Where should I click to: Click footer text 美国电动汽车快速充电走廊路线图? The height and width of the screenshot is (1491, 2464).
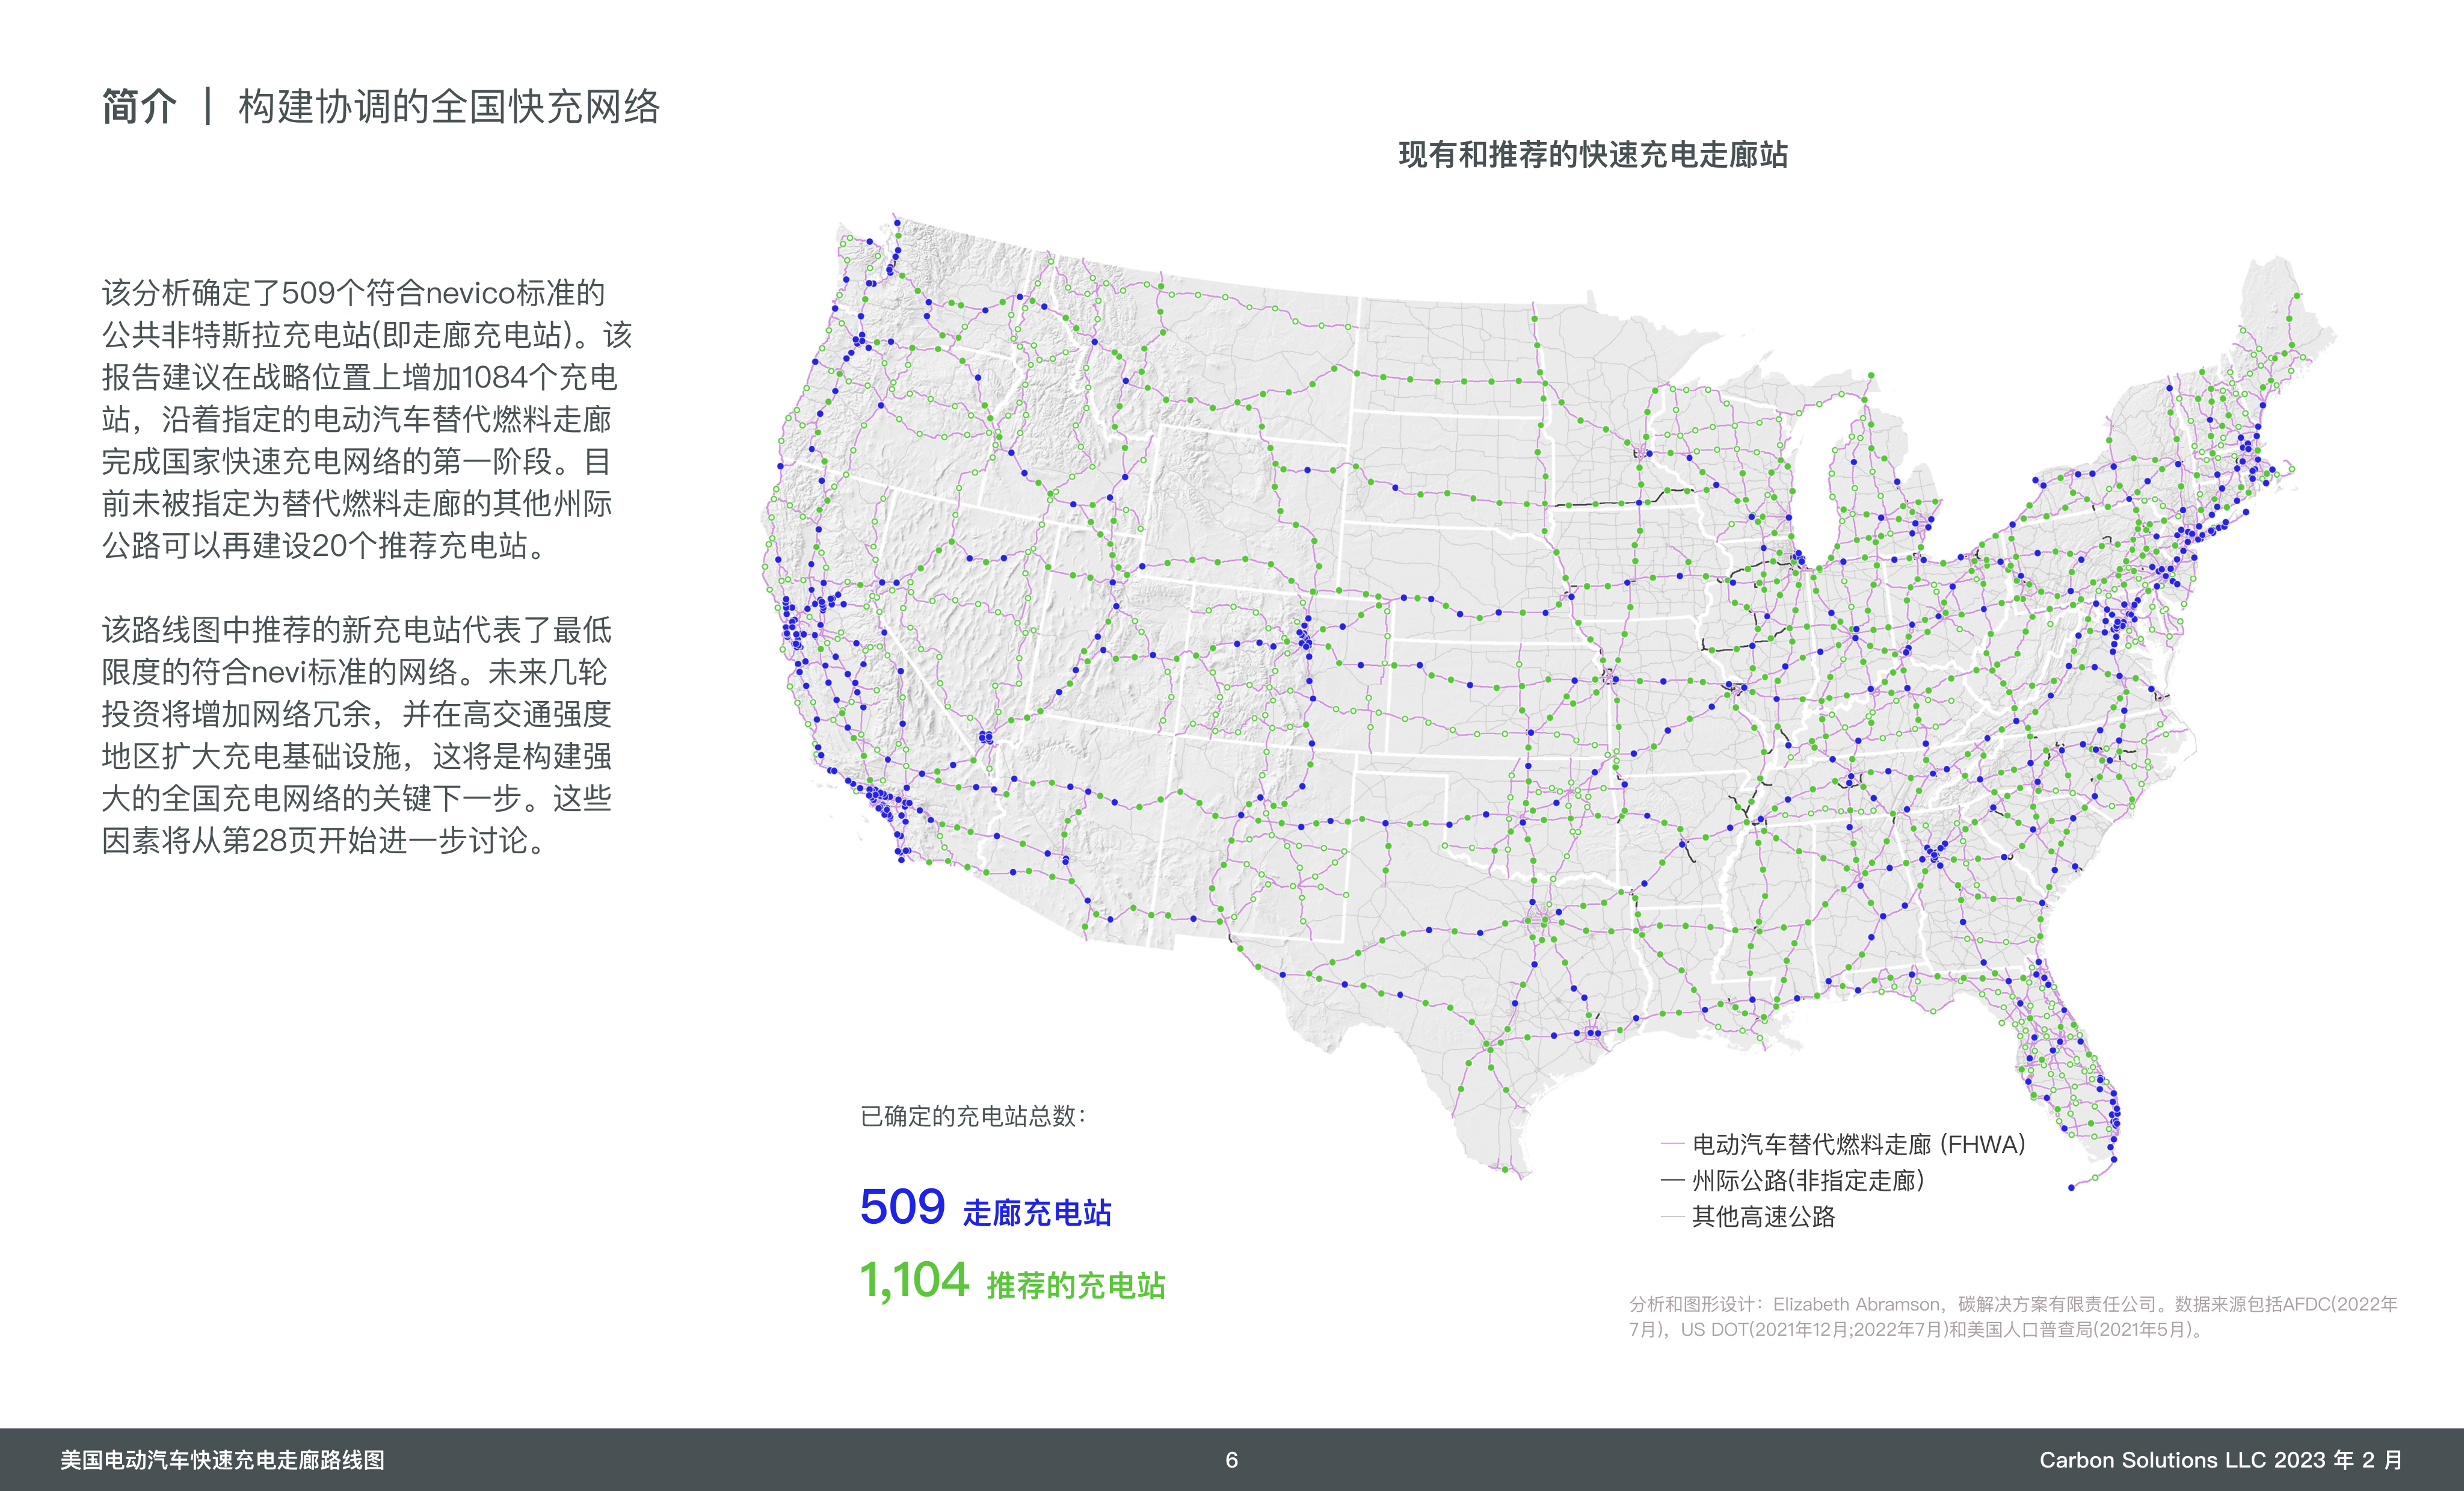pos(222,1460)
